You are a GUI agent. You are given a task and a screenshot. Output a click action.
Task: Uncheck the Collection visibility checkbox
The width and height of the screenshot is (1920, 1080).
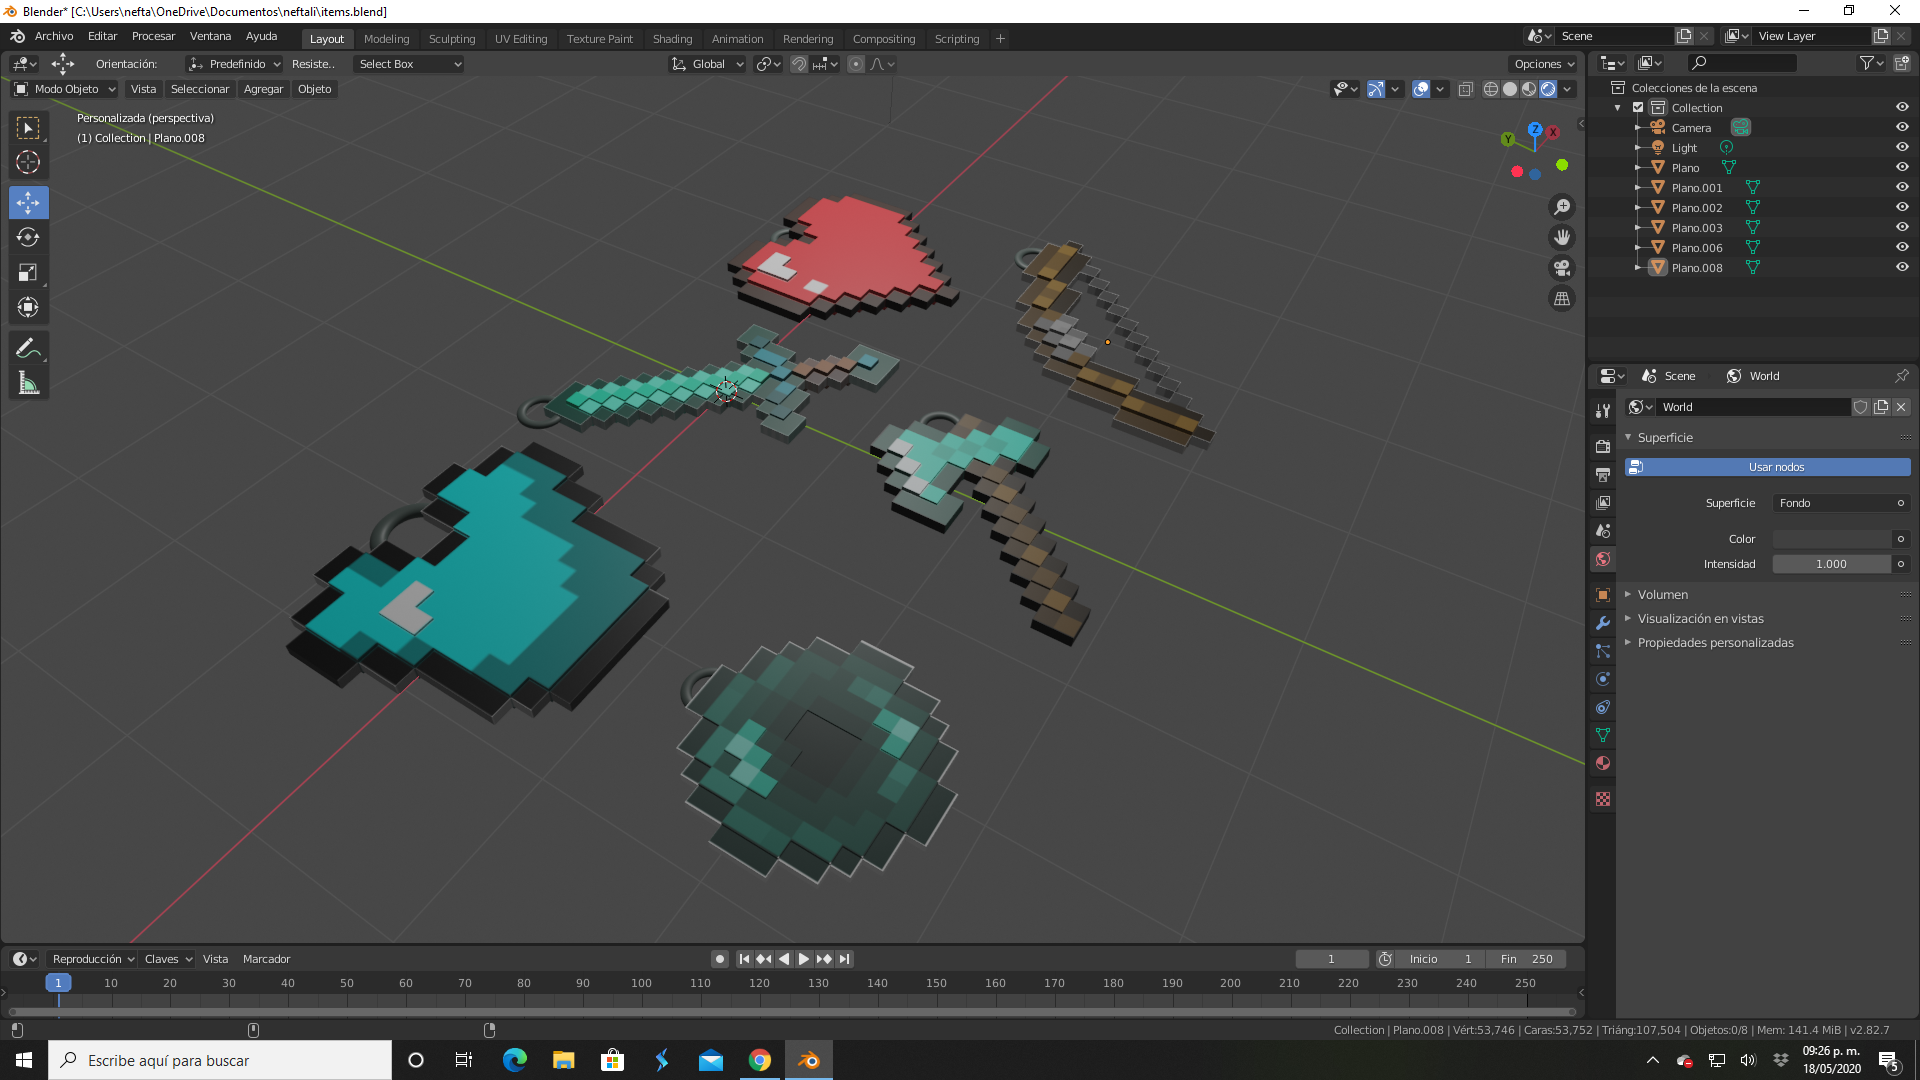pos(1638,107)
